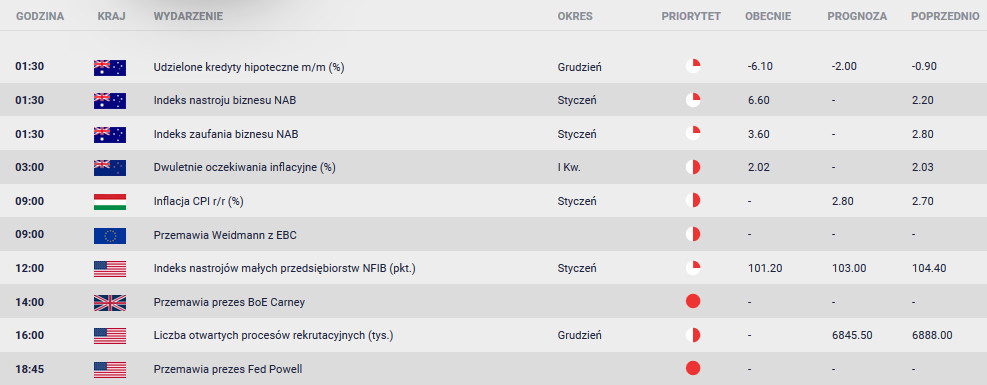This screenshot has width=987, height=385.
Task: Click the US flag beside Przemawia prezes Fed Powell
Action: (x=110, y=369)
